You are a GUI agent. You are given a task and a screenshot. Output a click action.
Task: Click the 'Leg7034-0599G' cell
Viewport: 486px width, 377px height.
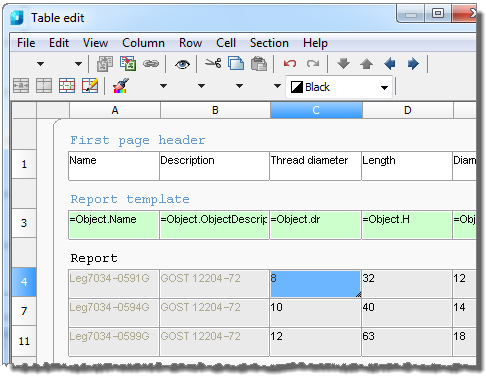(x=114, y=342)
